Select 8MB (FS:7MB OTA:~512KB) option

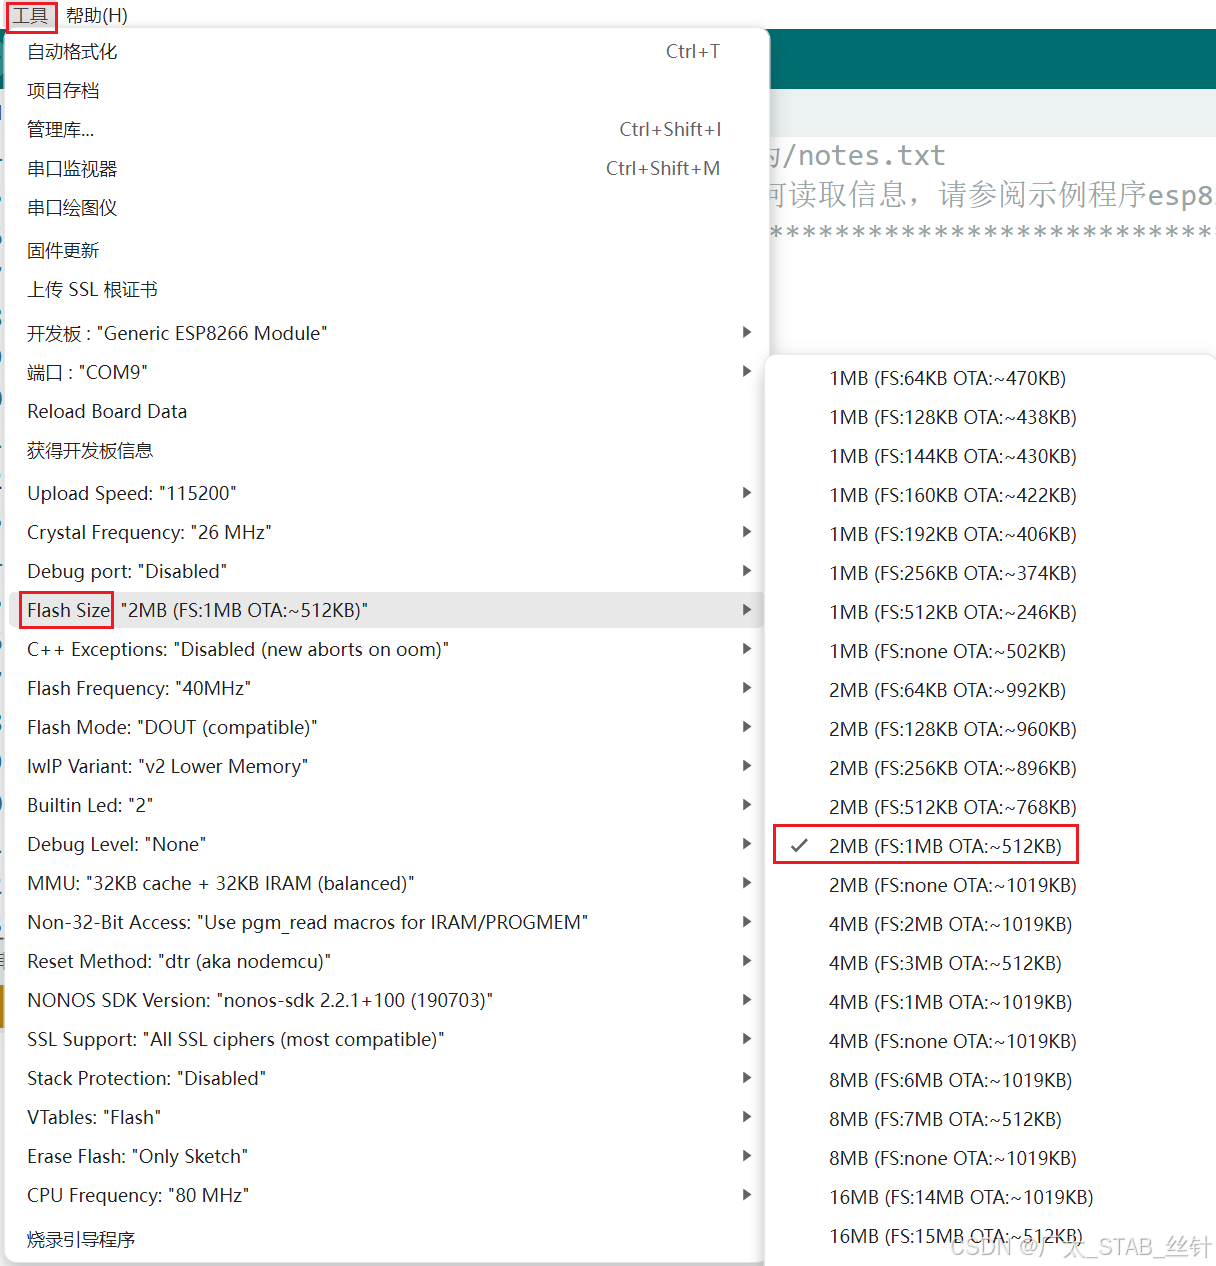pos(990,1119)
